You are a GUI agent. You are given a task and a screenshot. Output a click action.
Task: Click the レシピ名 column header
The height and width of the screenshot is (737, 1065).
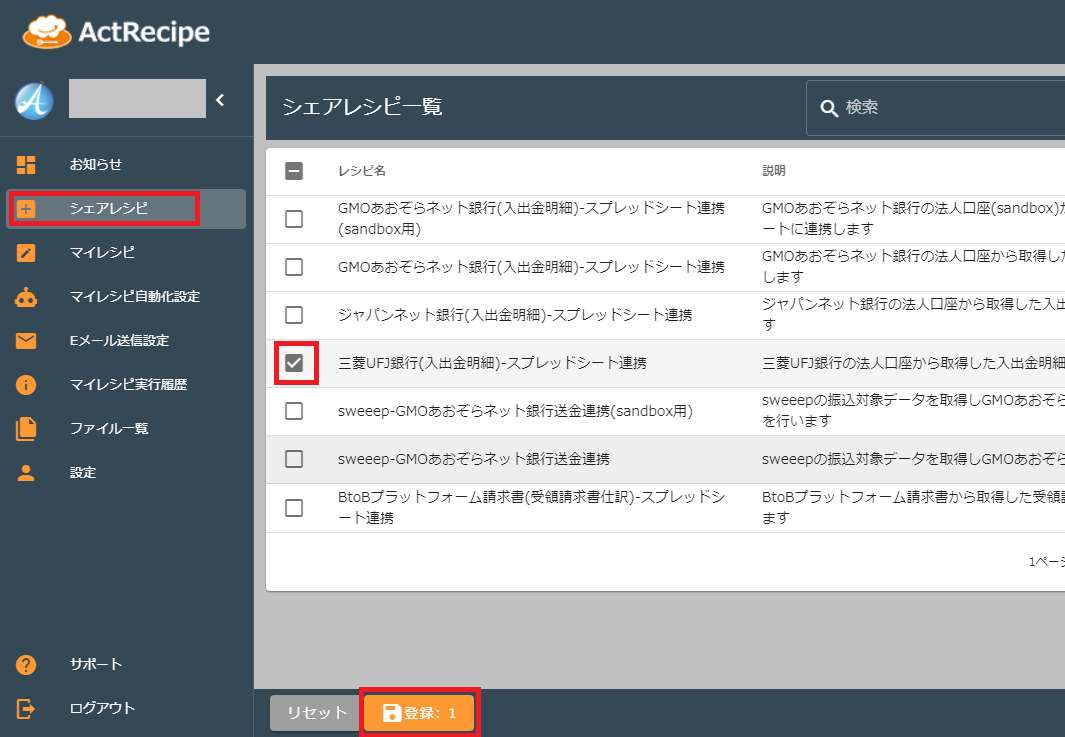click(x=362, y=171)
